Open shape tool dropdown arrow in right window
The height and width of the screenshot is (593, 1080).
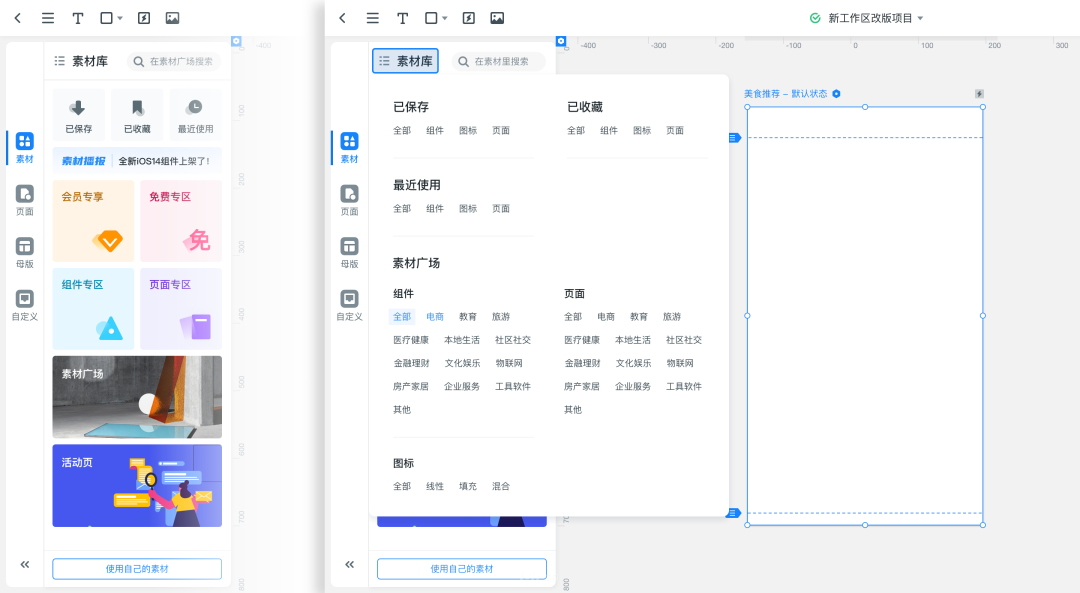click(x=444, y=19)
